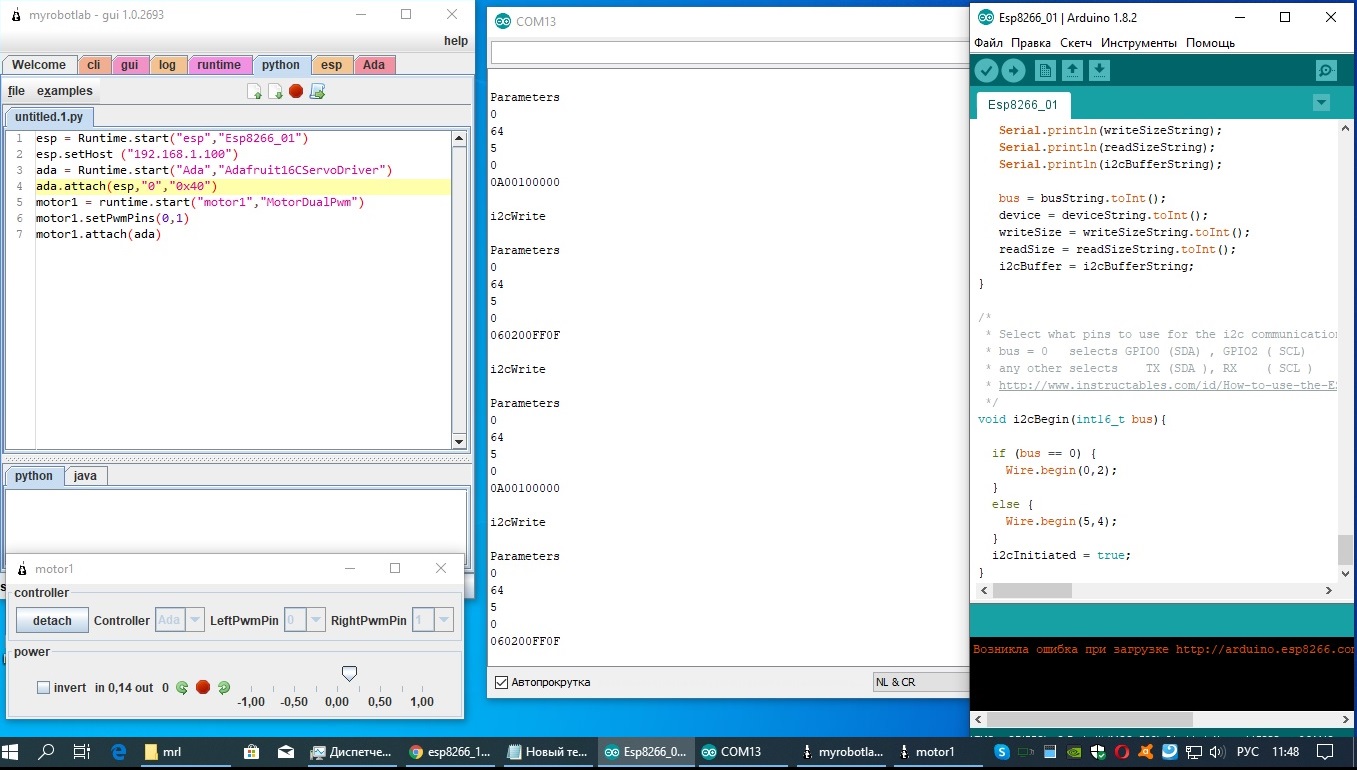Screen dimensions: 1357x770
Task: Open the help menu in myrobotlab
Action: [x=455, y=41]
